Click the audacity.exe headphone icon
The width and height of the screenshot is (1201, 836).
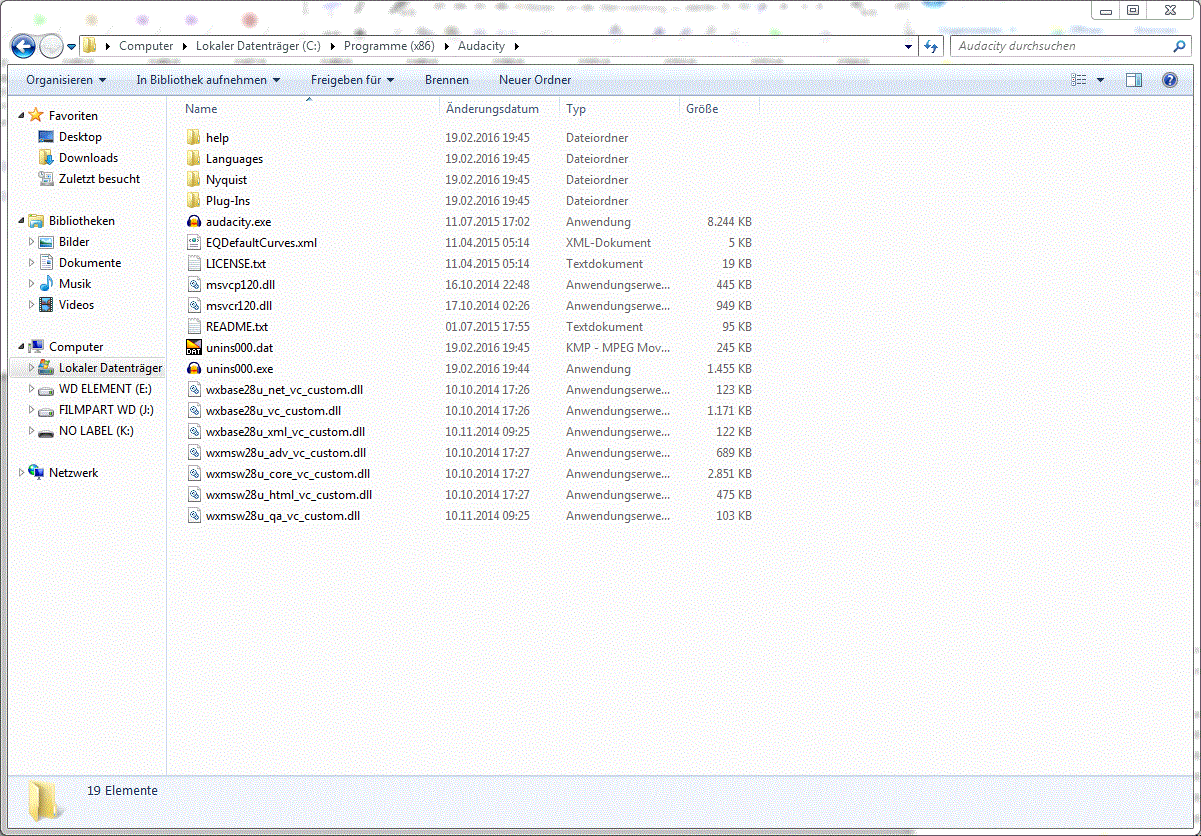[x=194, y=222]
